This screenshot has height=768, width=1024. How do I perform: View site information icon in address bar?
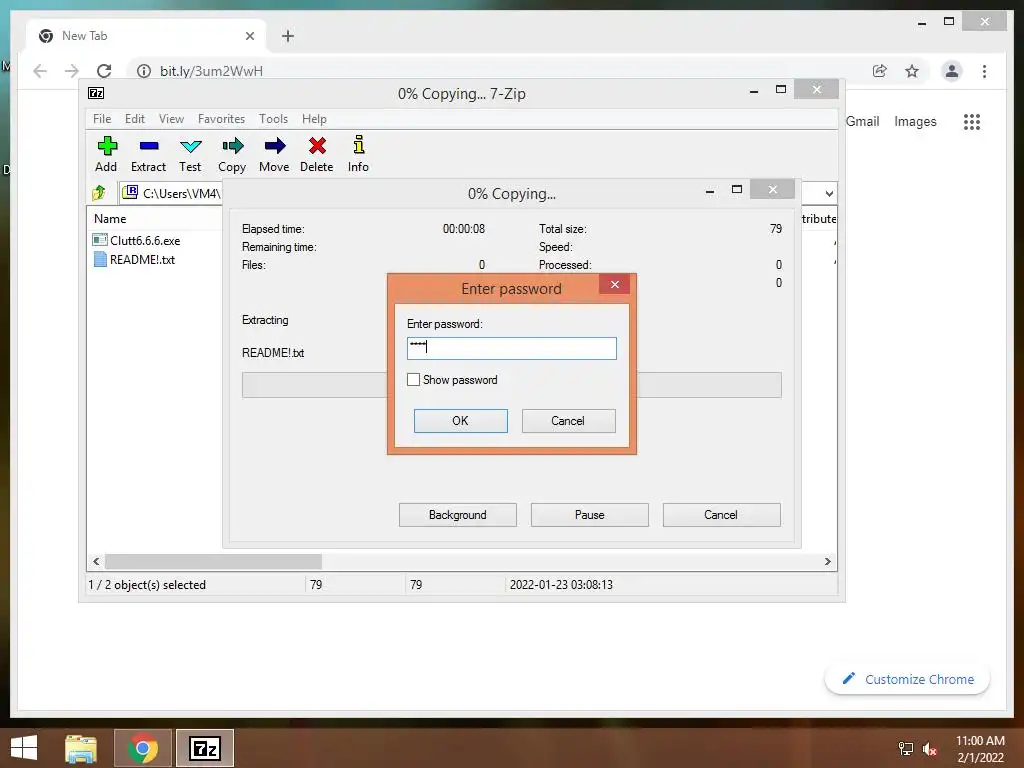pyautogui.click(x=144, y=71)
